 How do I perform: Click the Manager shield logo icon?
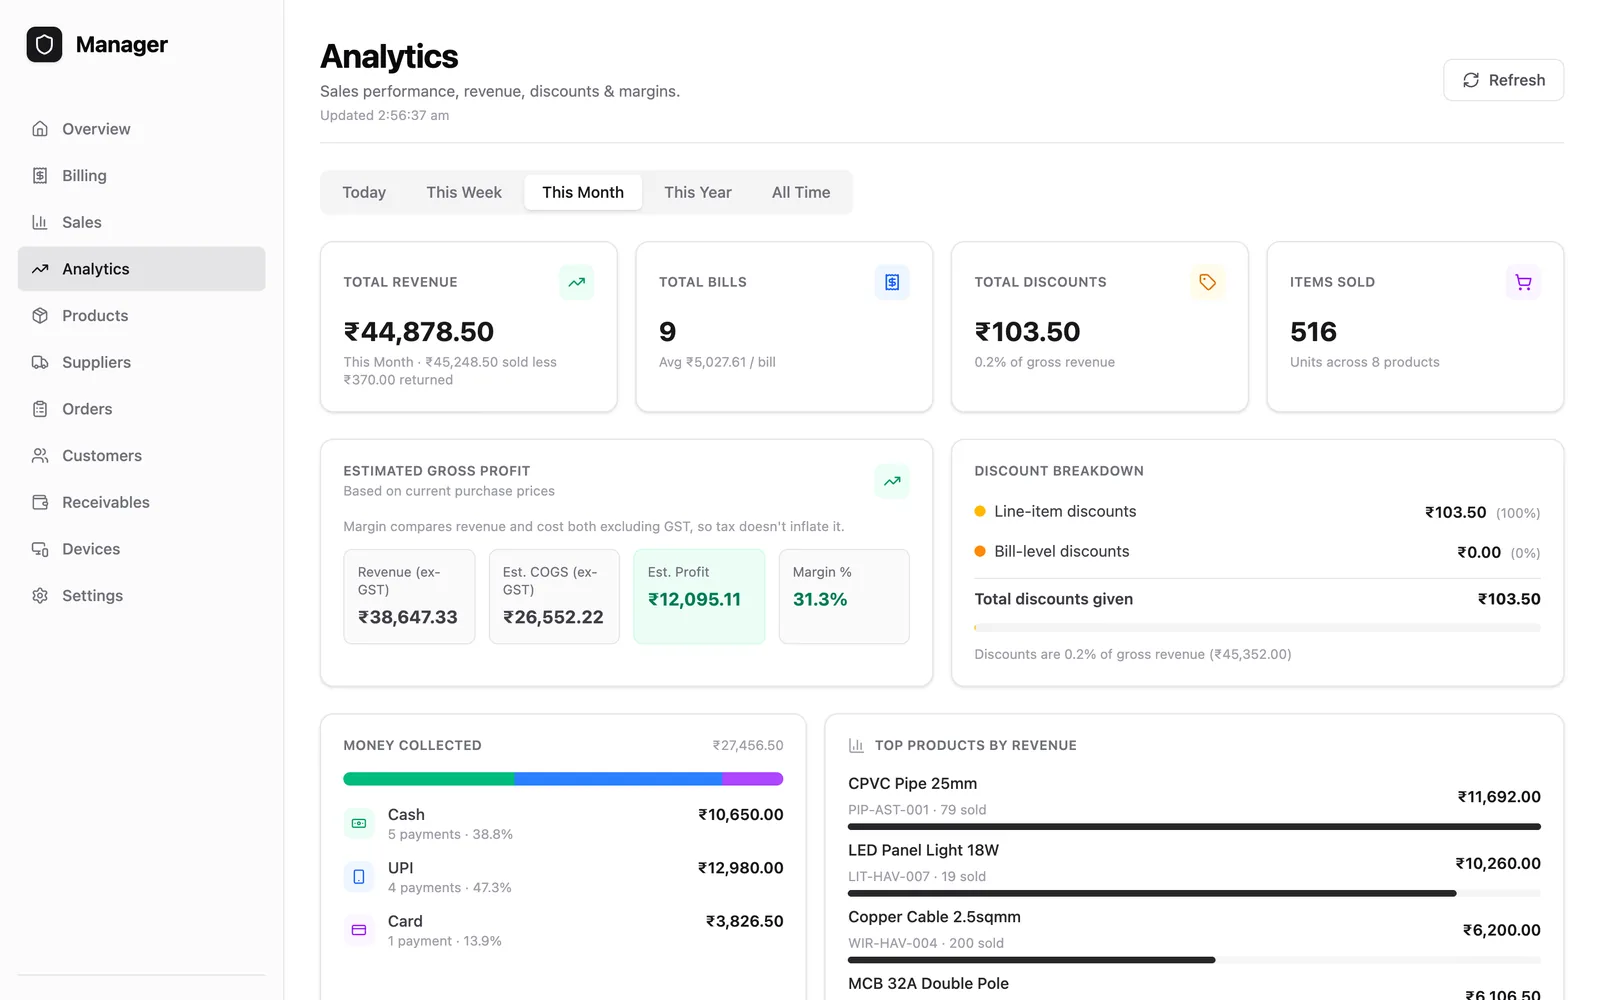point(44,44)
